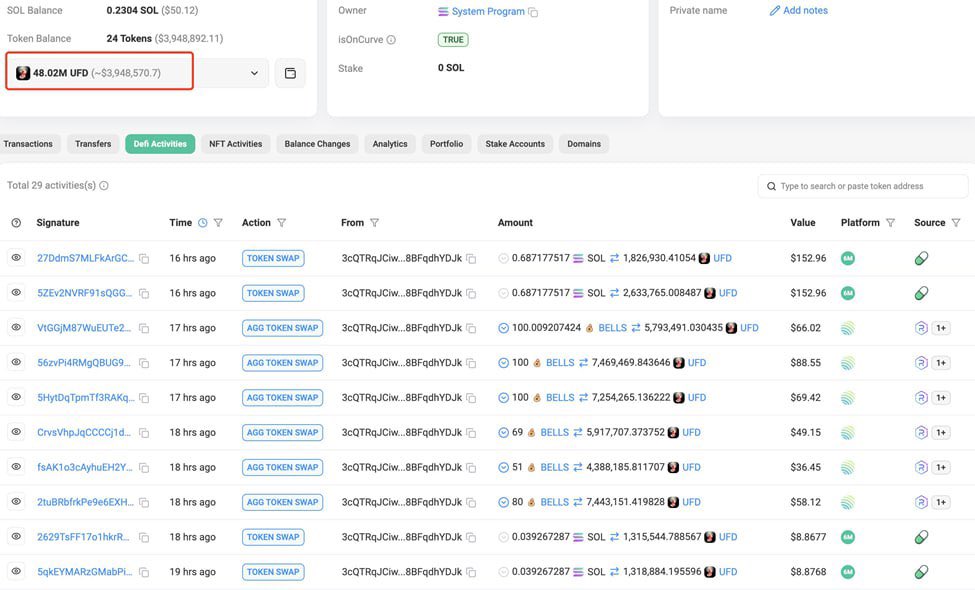Open the Time column filter

(218, 223)
